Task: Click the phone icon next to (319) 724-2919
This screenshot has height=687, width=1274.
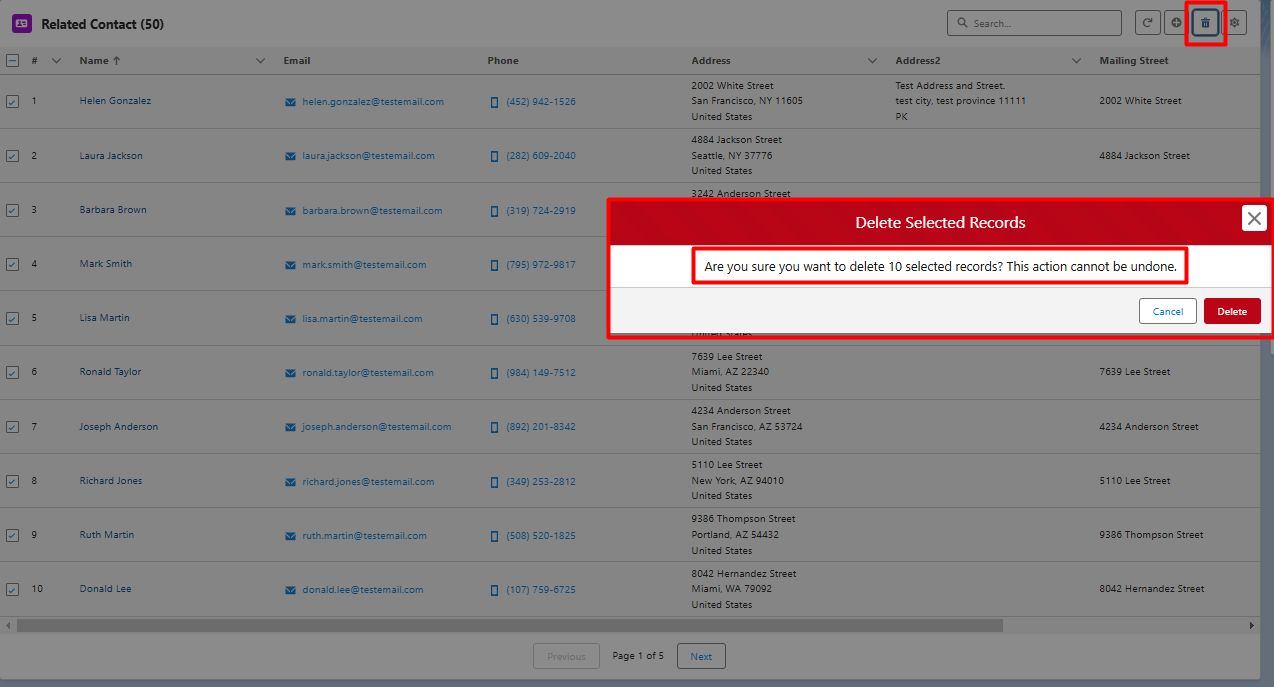Action: click(494, 211)
